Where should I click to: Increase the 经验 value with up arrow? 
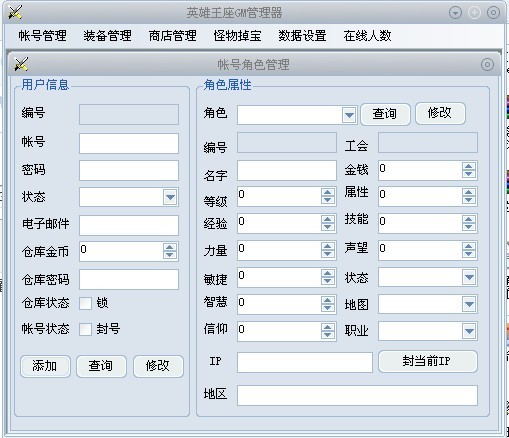point(328,219)
